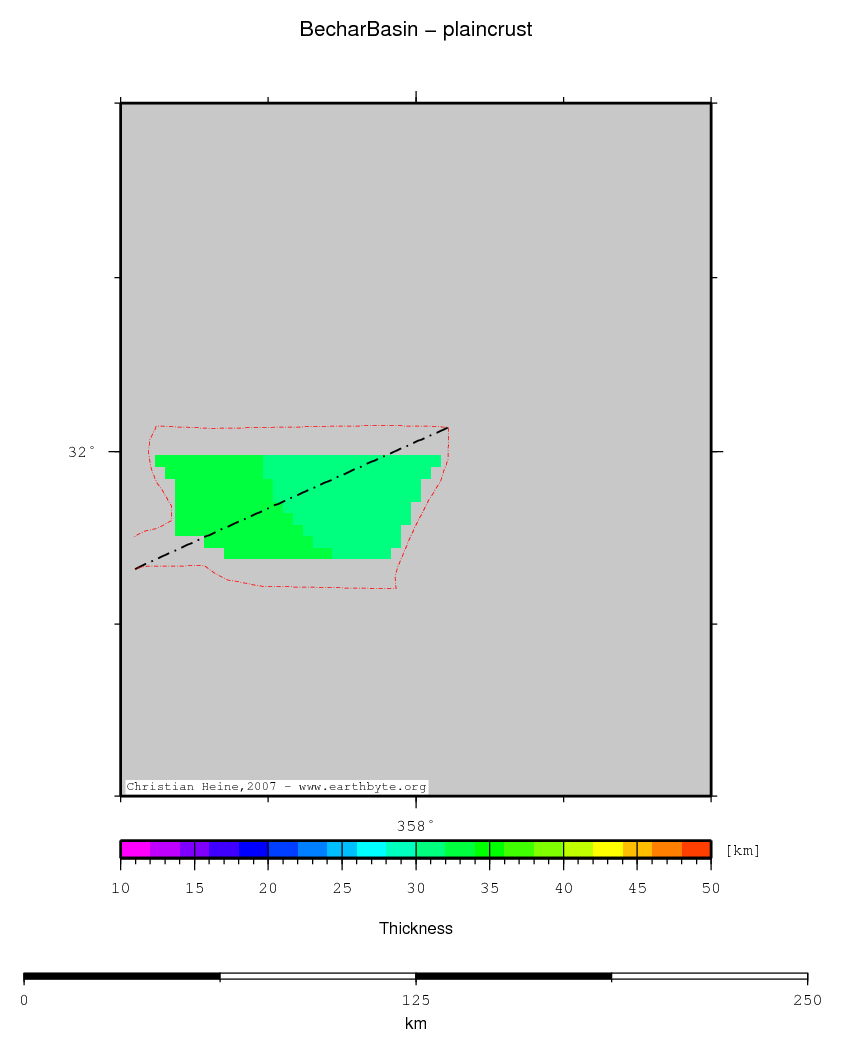This screenshot has width=841, height=1050.
Task: Click the 32° latitude label
Action: [82, 452]
